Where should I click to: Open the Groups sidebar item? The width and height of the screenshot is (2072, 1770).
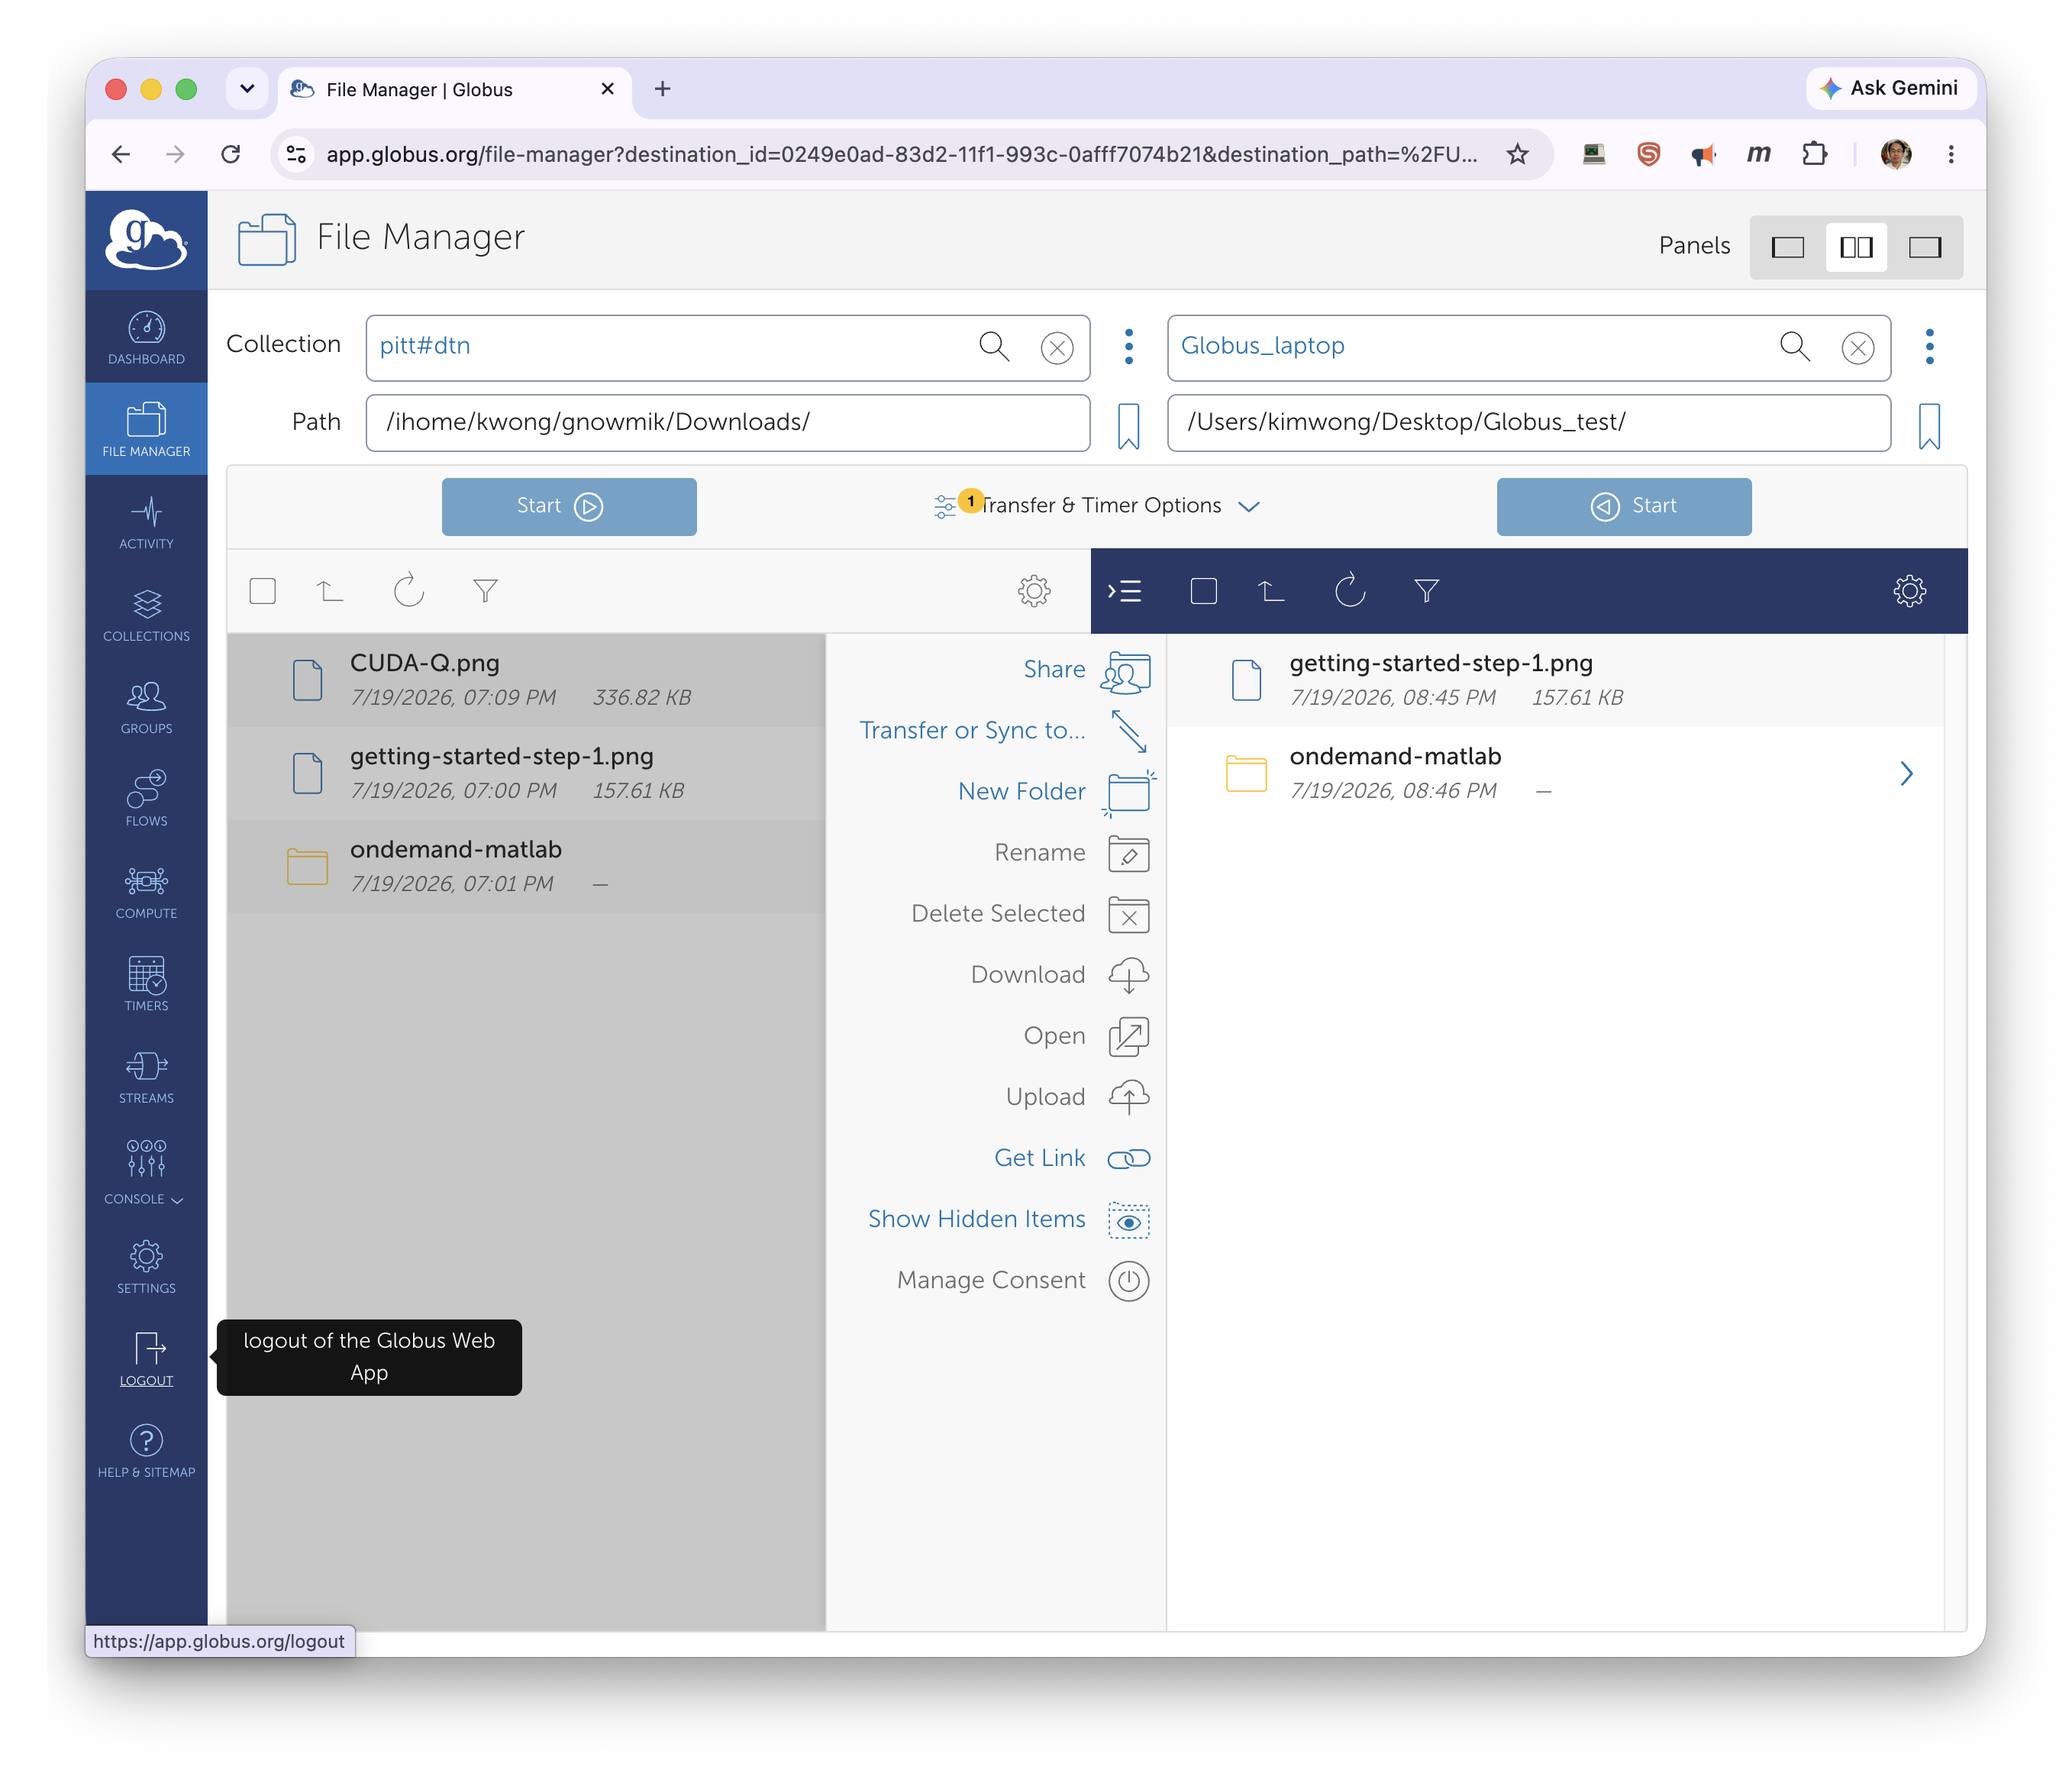click(146, 707)
